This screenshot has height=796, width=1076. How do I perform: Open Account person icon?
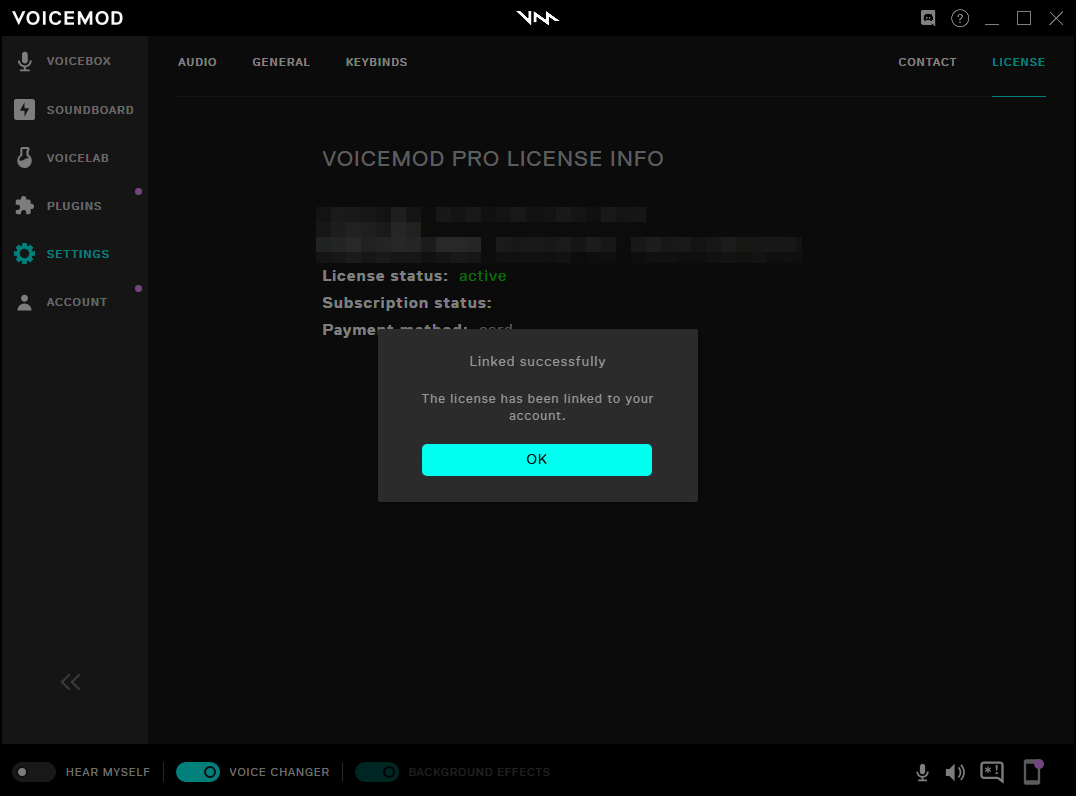point(25,302)
